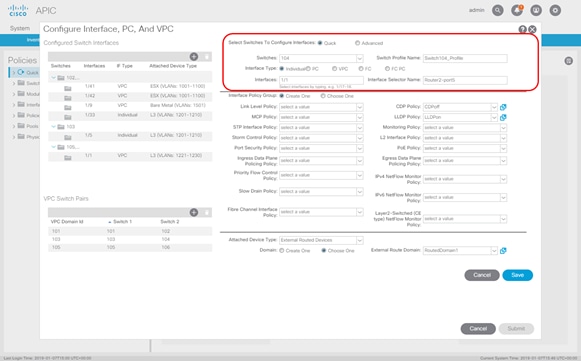Click the folder icon for interface 1/1
The image size is (581, 361).
(68, 158)
